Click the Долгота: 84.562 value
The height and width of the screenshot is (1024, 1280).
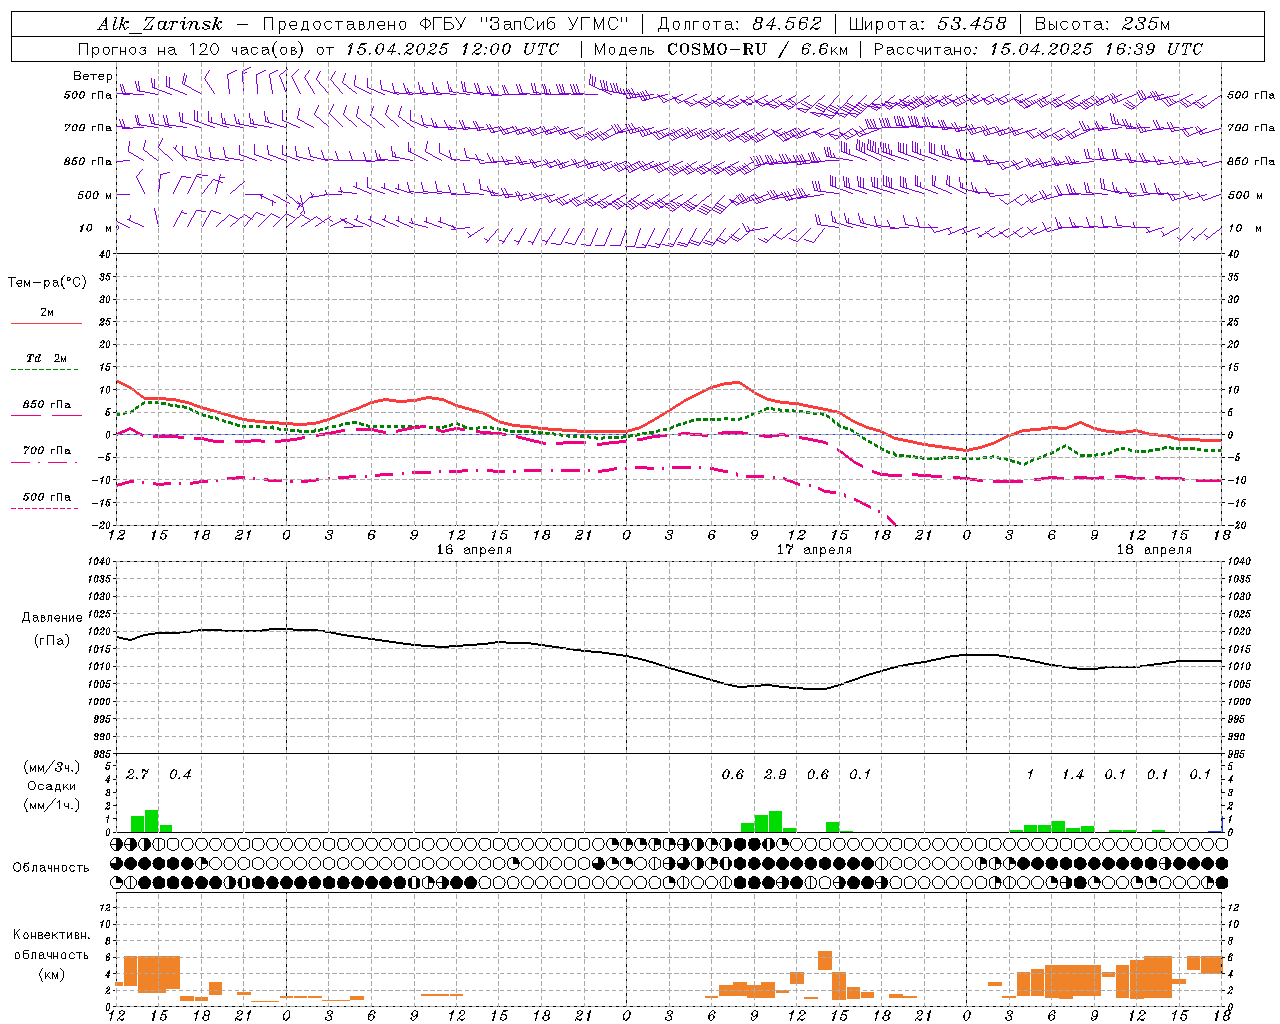point(739,25)
